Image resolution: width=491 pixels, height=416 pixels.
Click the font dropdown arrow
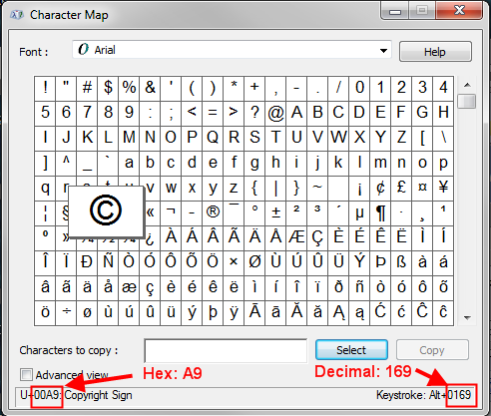(x=384, y=51)
